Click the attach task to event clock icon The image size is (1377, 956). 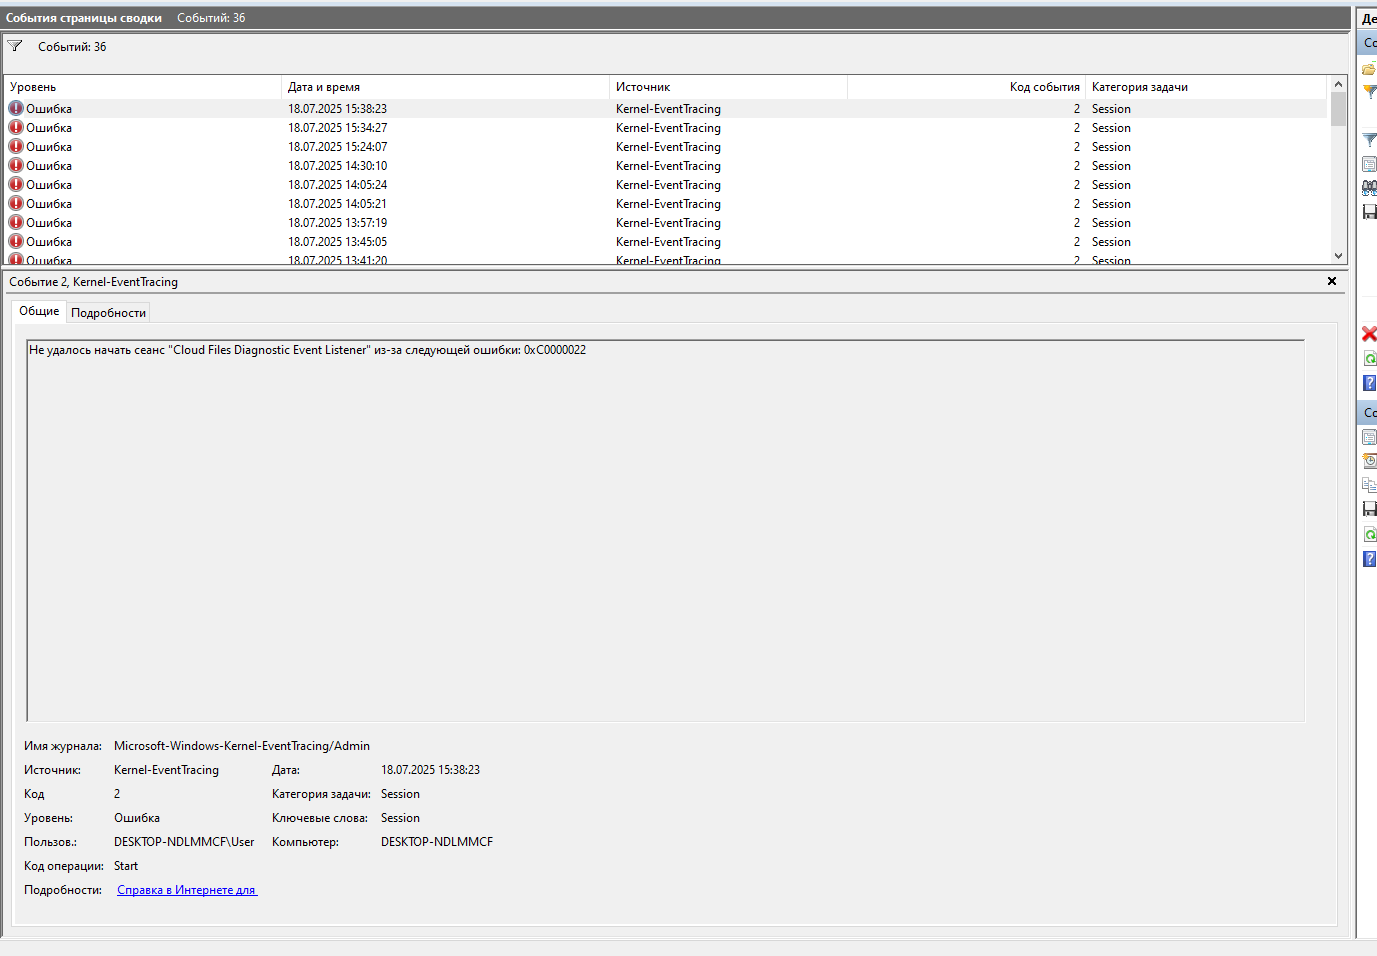[x=1369, y=461]
